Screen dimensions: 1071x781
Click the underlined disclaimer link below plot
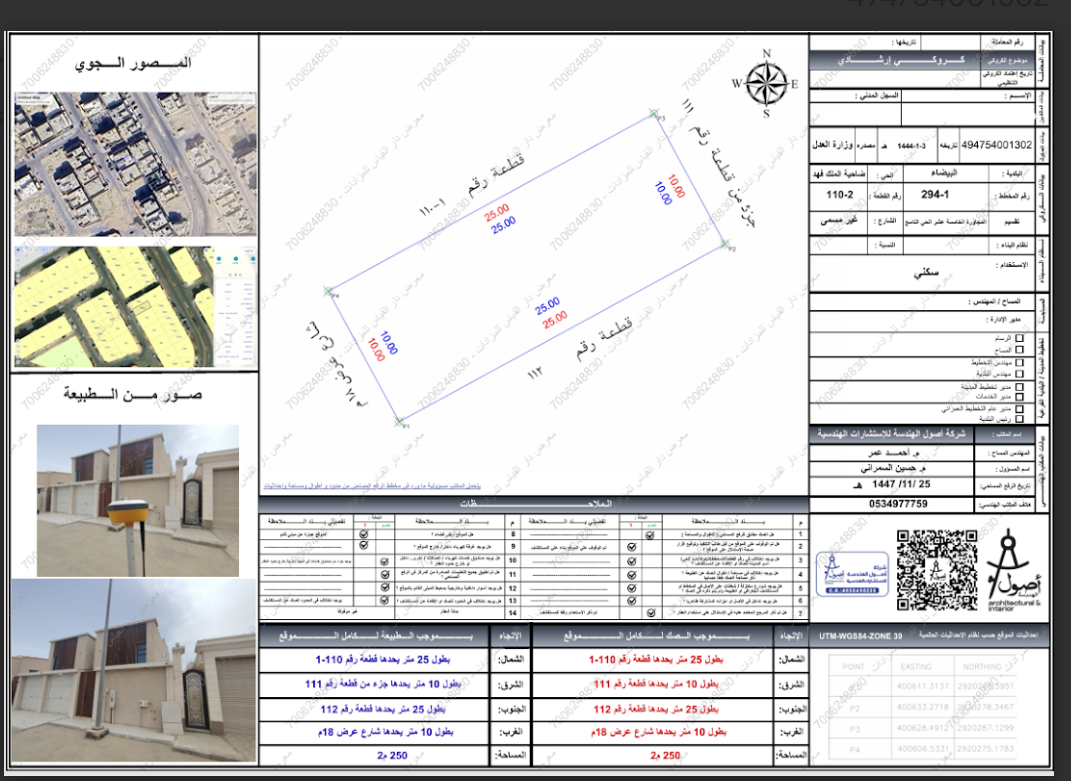pos(372,486)
